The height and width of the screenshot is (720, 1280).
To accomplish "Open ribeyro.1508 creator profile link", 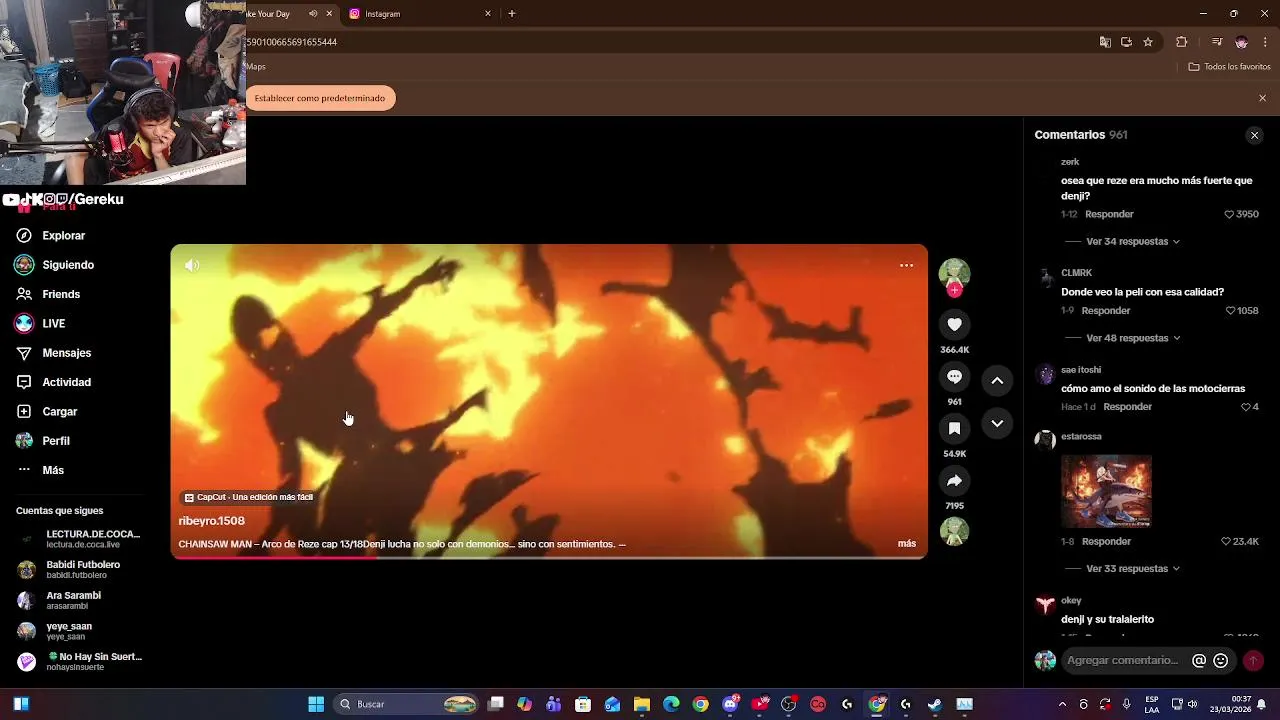I will pos(211,521).
